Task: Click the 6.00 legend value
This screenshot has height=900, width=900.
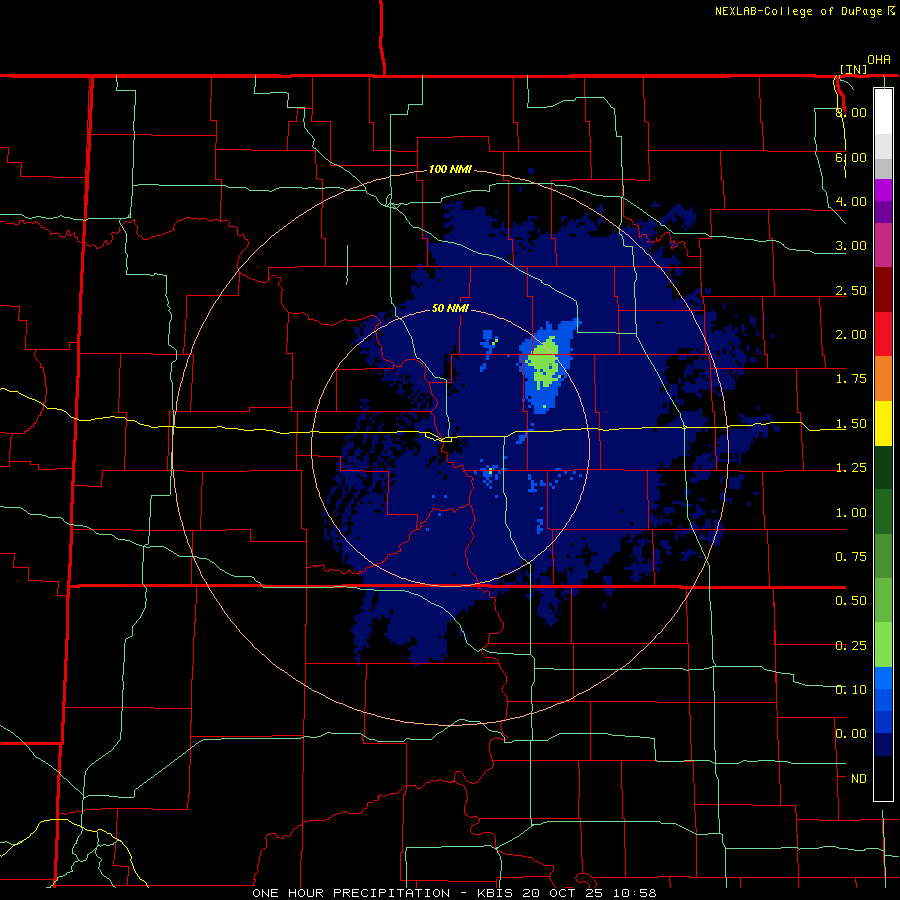Action: tap(851, 157)
